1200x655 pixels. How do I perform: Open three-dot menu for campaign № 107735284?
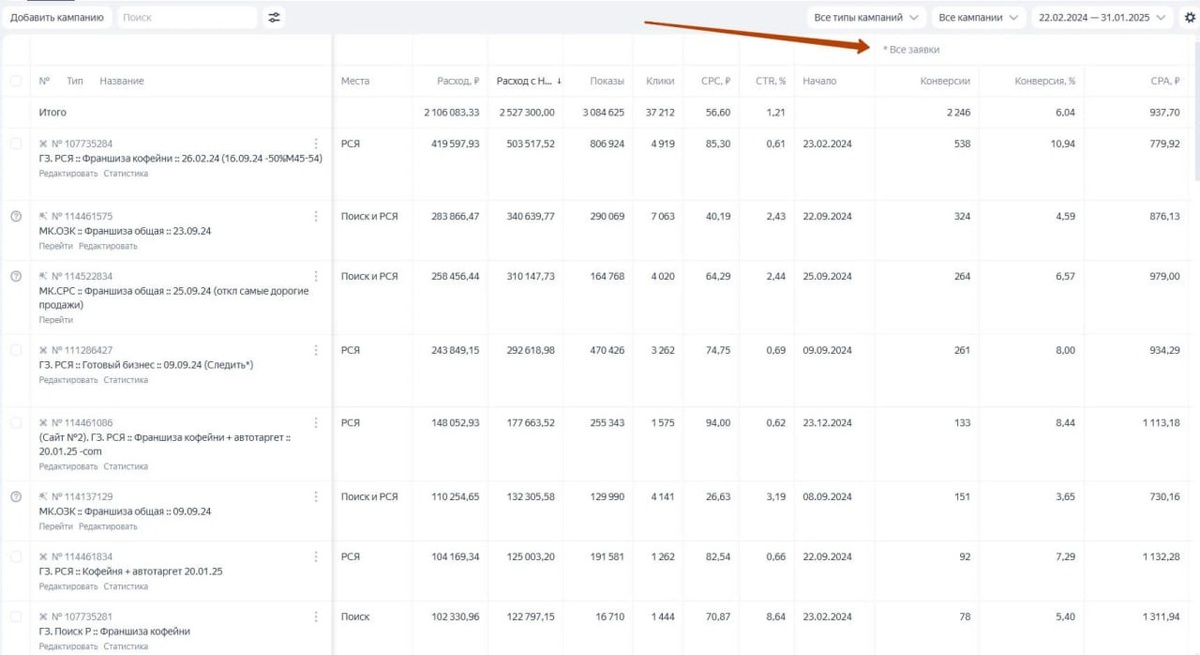click(316, 144)
